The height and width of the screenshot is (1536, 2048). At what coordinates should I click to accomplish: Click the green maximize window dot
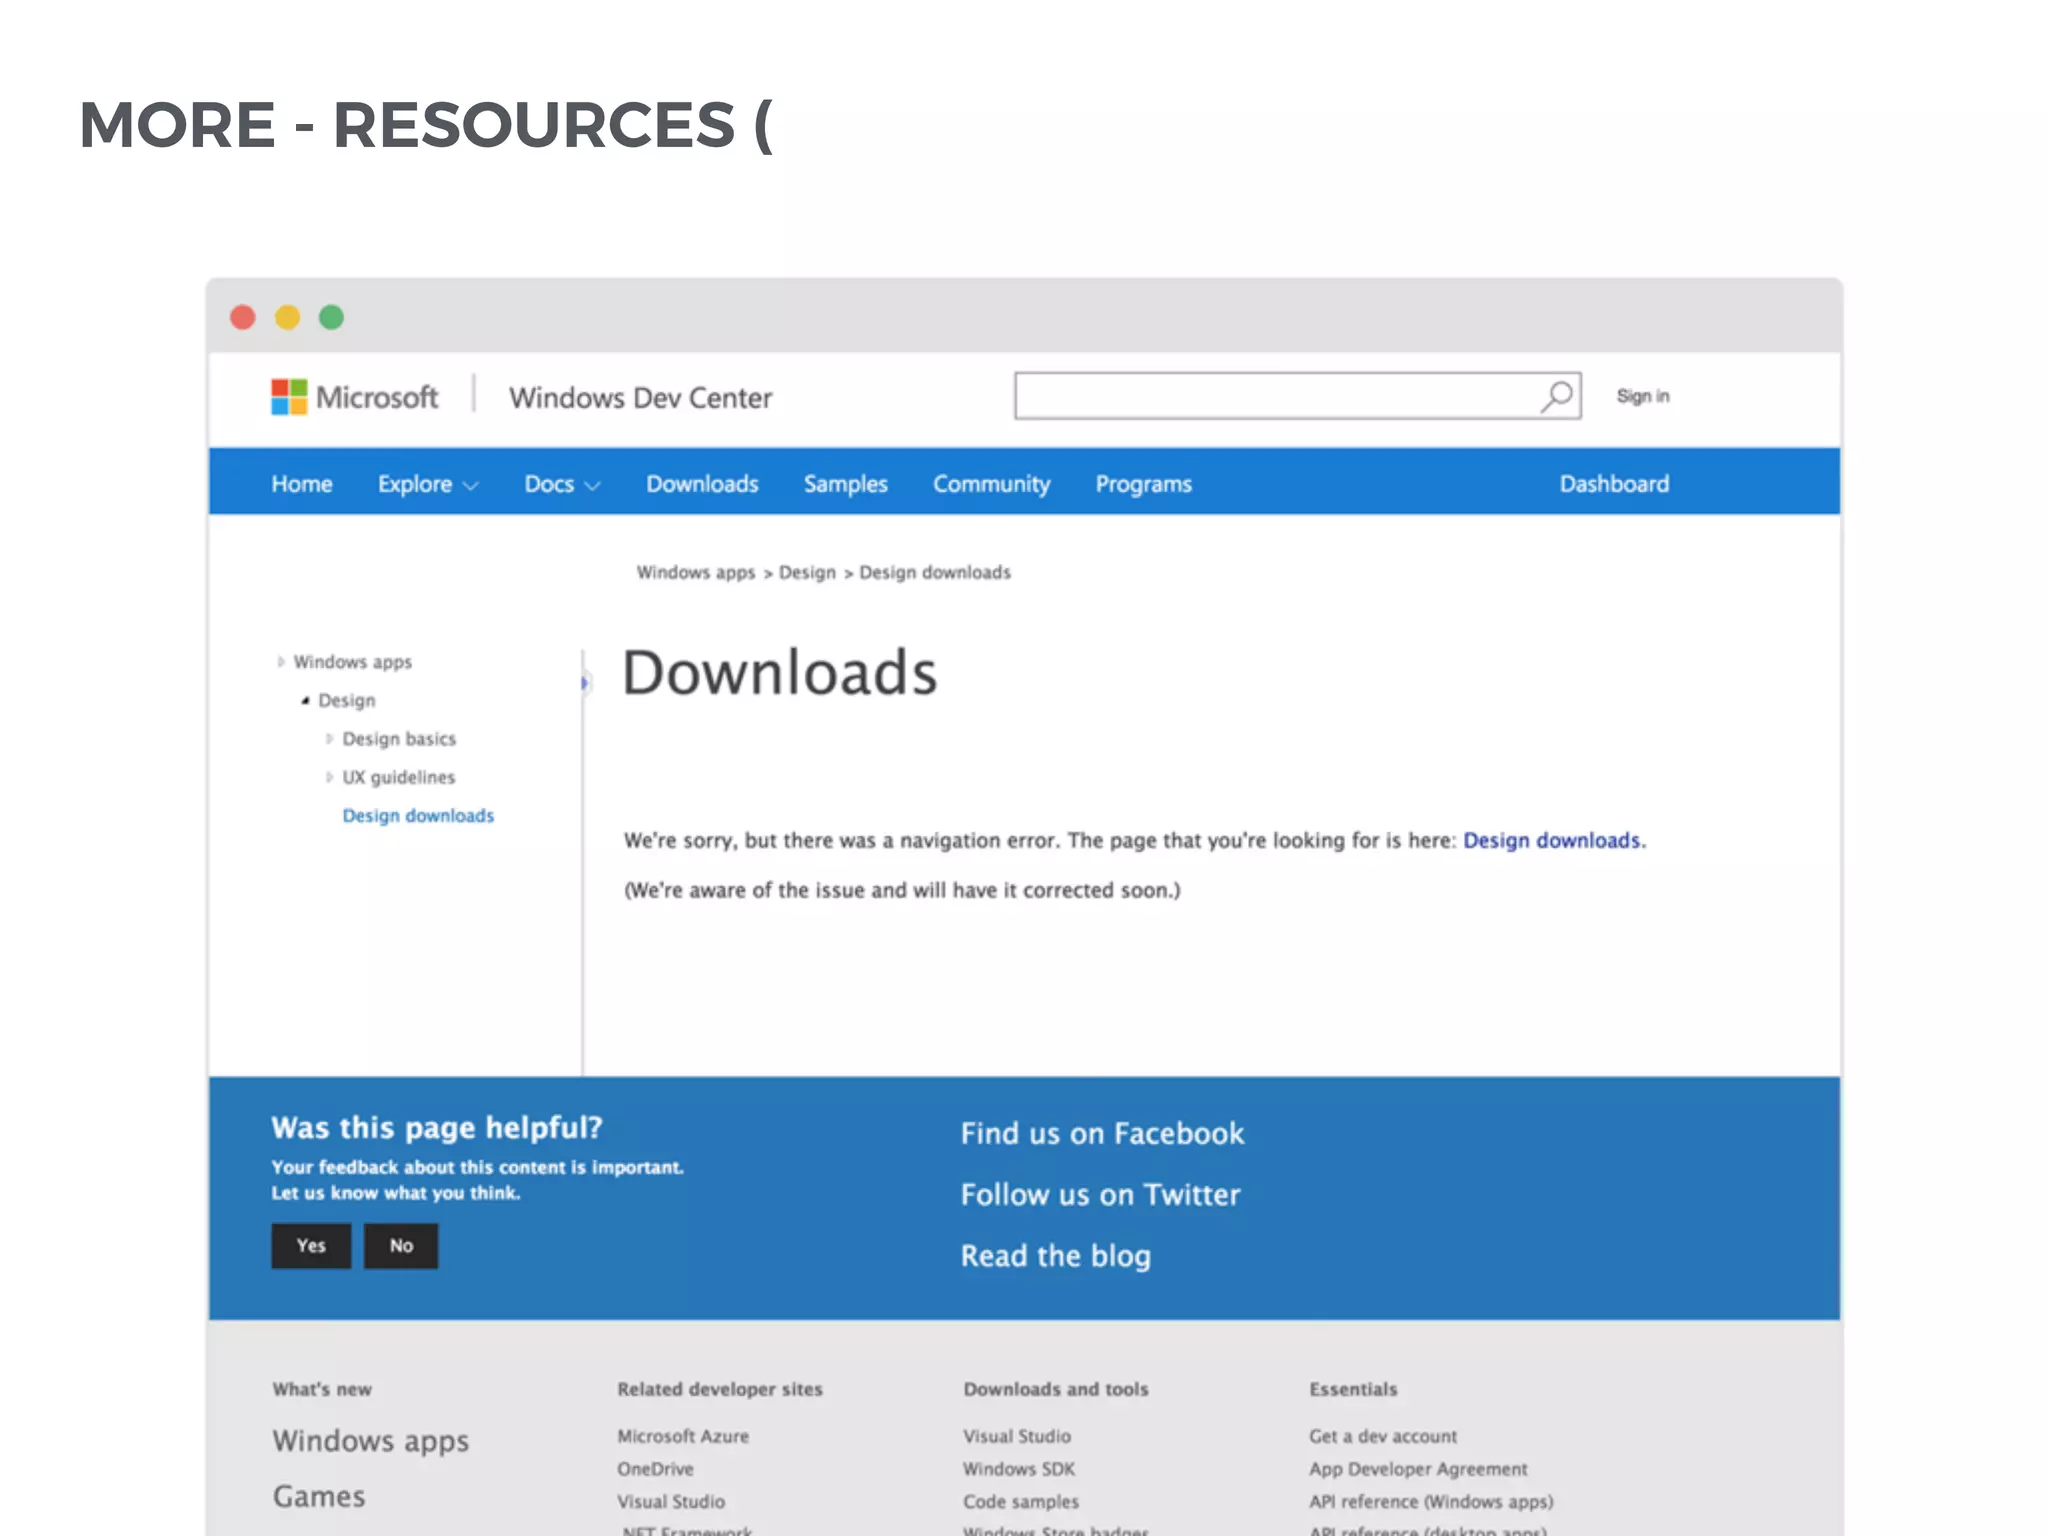click(331, 317)
